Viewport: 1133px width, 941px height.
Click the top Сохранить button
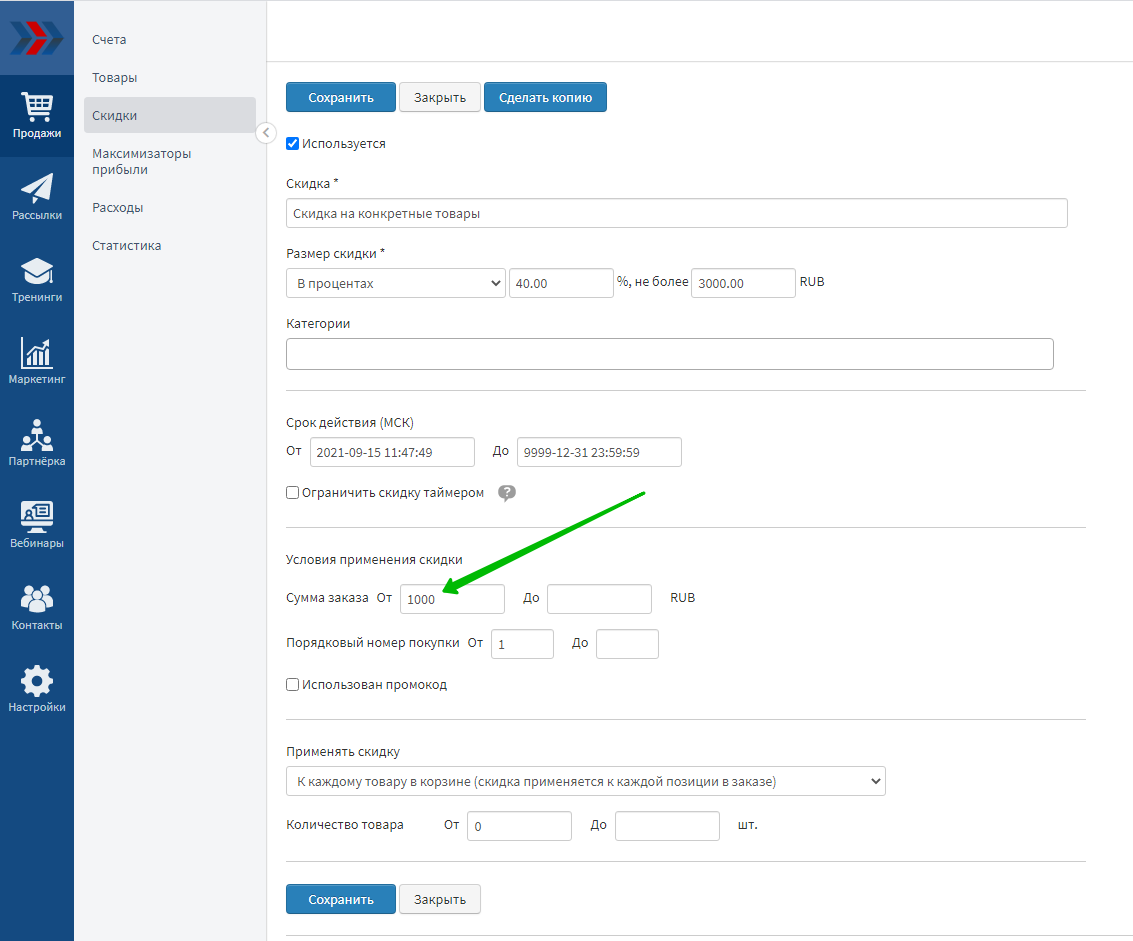340,97
